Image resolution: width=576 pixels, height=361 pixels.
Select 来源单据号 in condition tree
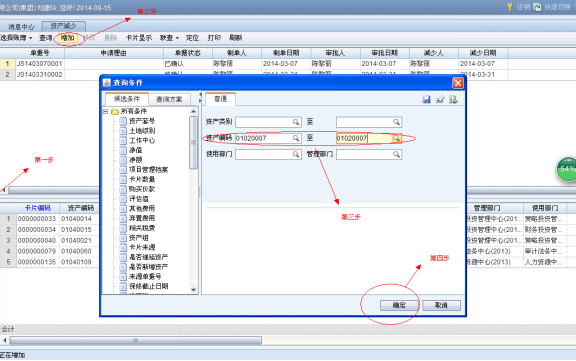[x=145, y=277]
